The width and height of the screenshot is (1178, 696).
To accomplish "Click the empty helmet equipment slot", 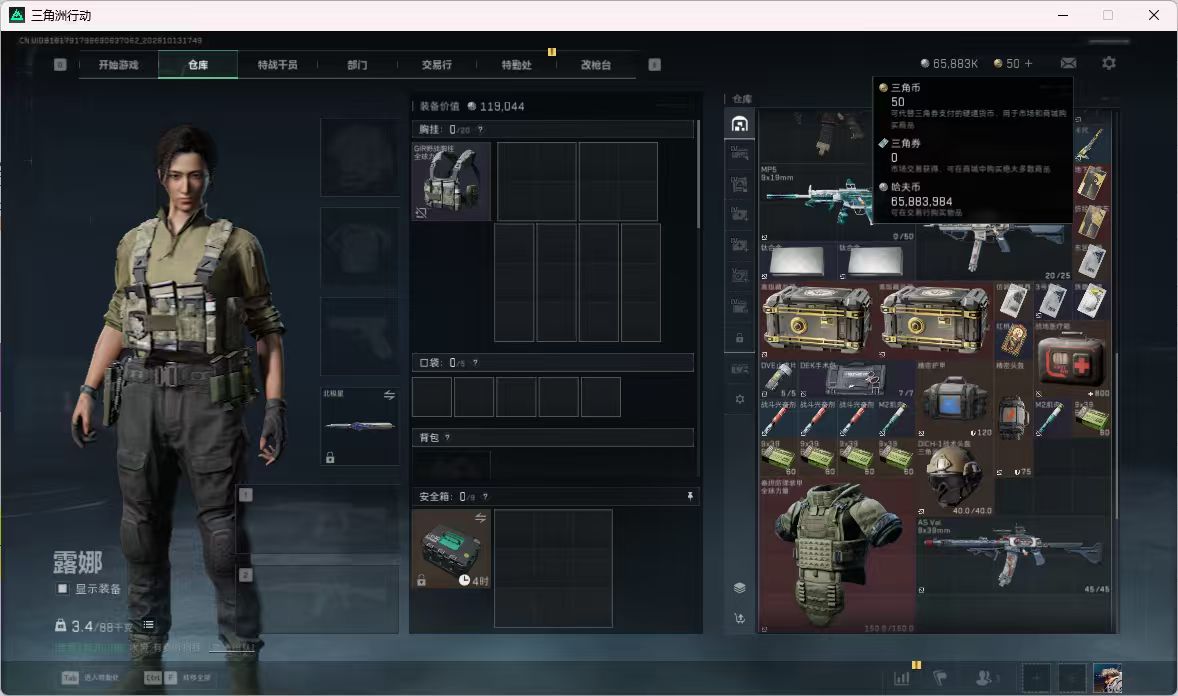I will coord(360,157).
